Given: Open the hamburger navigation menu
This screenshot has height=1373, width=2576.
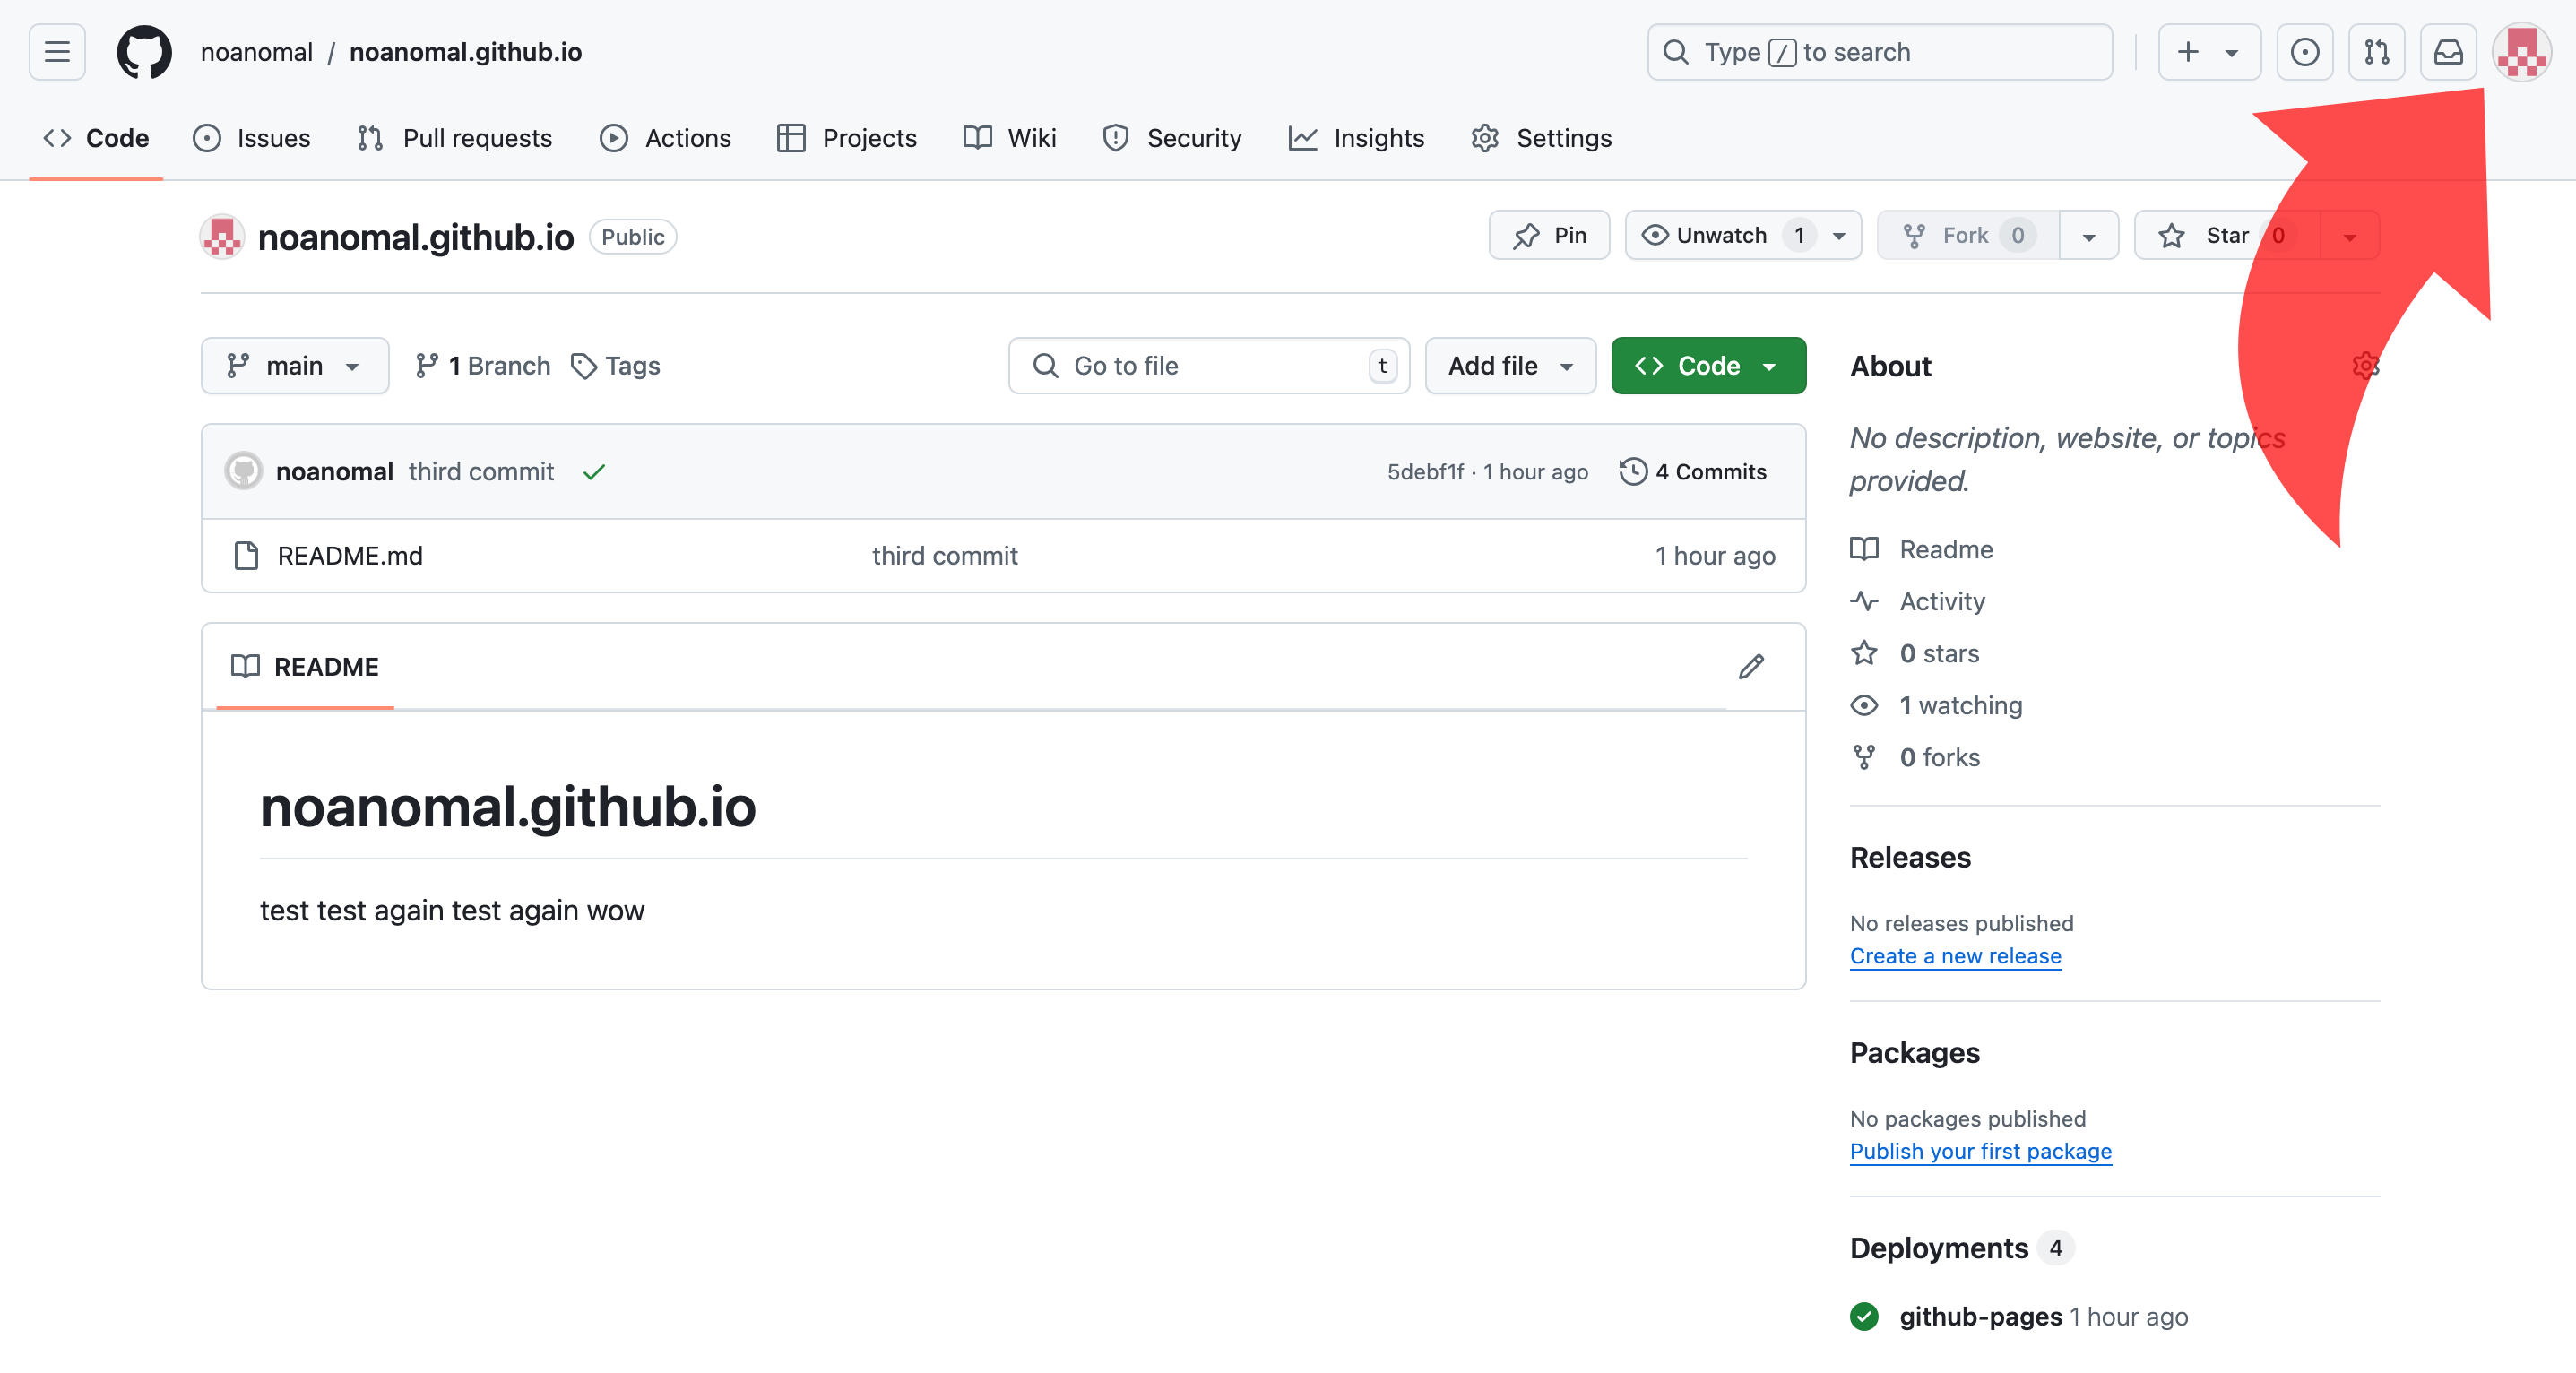Looking at the screenshot, I should pyautogui.click(x=57, y=52).
